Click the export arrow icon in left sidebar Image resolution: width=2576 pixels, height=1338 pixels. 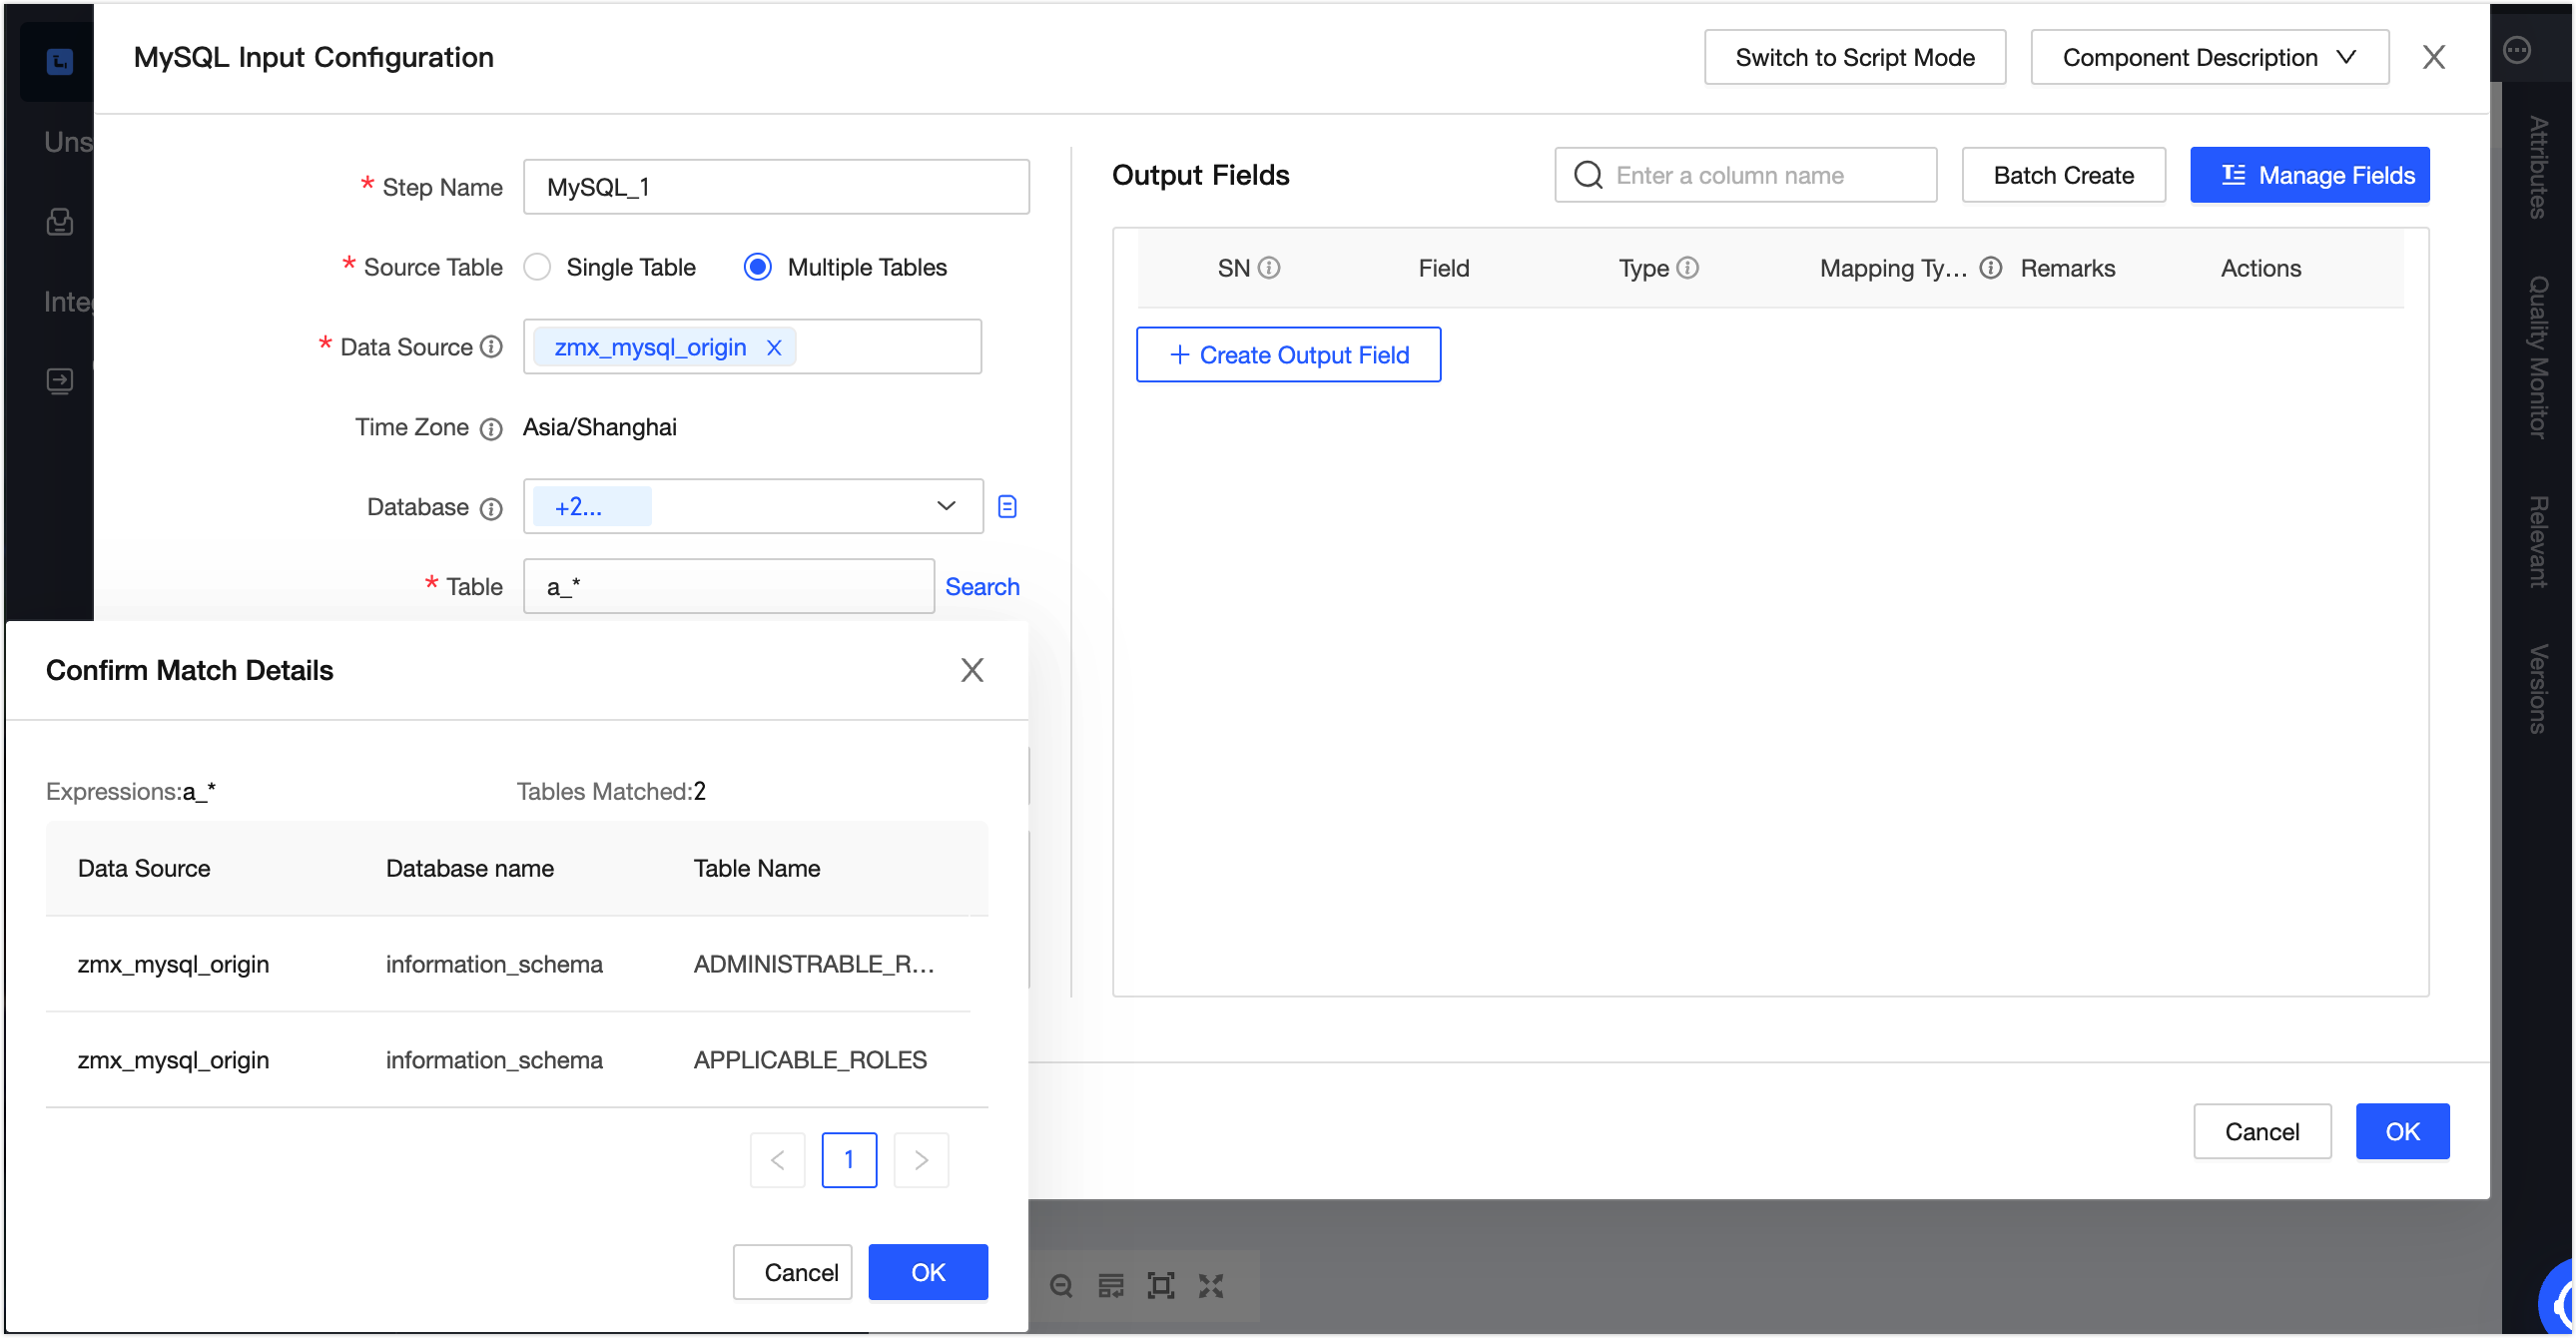60,381
